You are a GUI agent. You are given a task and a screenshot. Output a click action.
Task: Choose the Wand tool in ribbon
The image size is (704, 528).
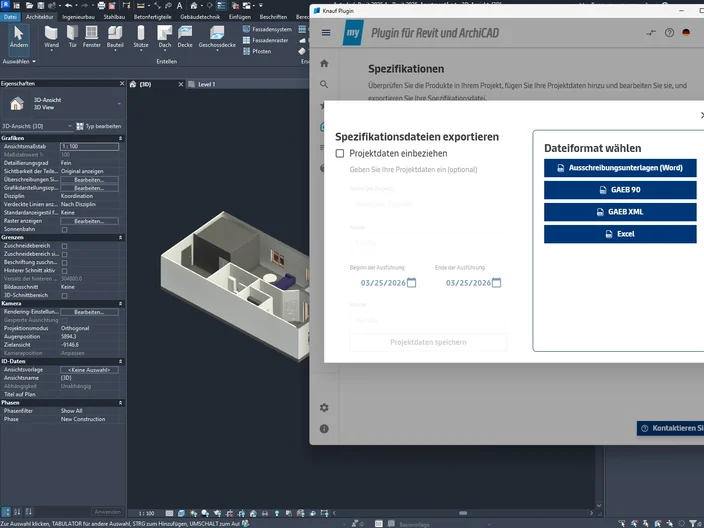click(x=51, y=36)
